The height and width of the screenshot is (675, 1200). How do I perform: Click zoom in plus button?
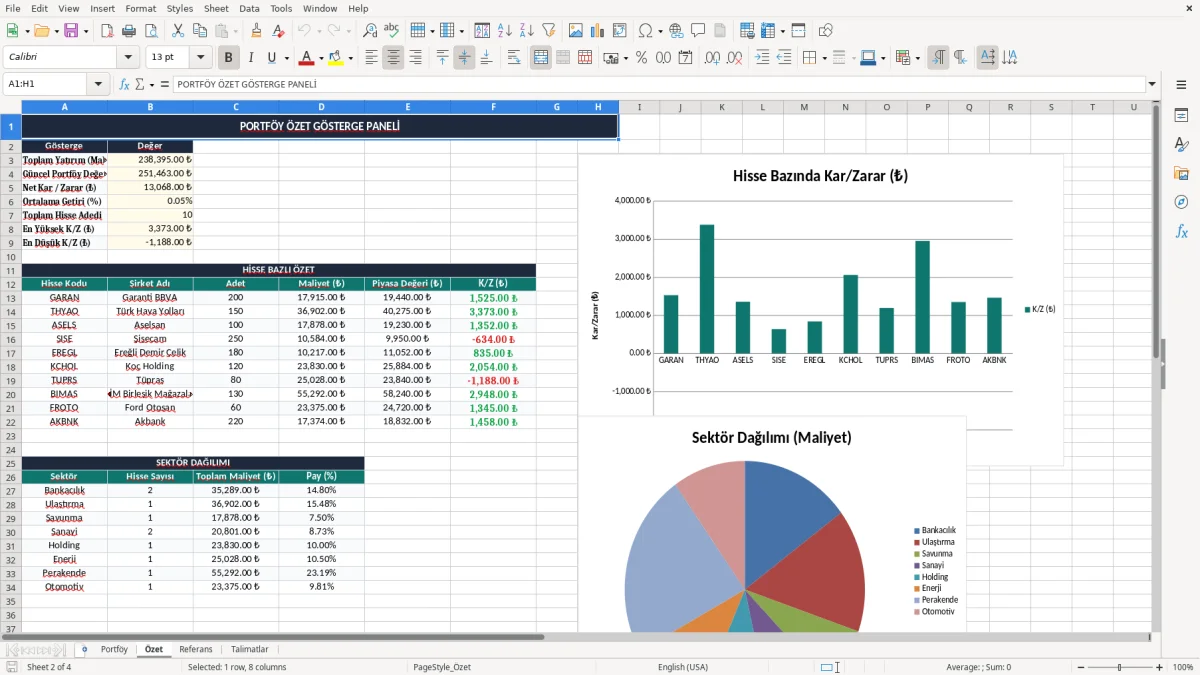click(x=1159, y=667)
